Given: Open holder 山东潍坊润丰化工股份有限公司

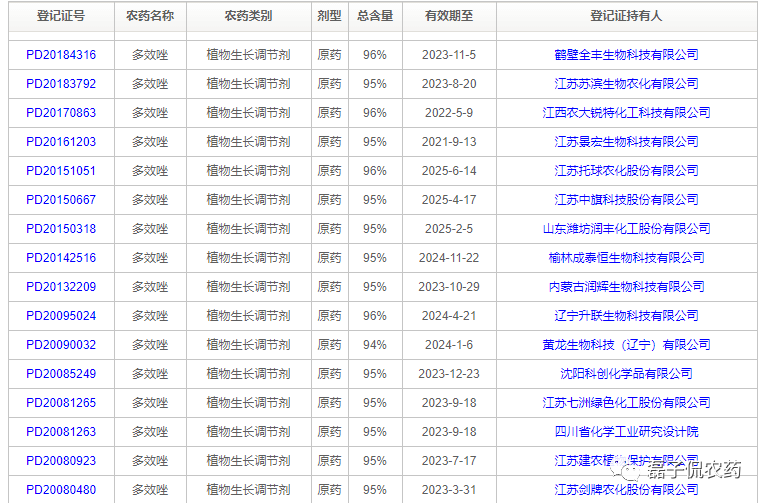Looking at the screenshot, I should (x=626, y=229).
